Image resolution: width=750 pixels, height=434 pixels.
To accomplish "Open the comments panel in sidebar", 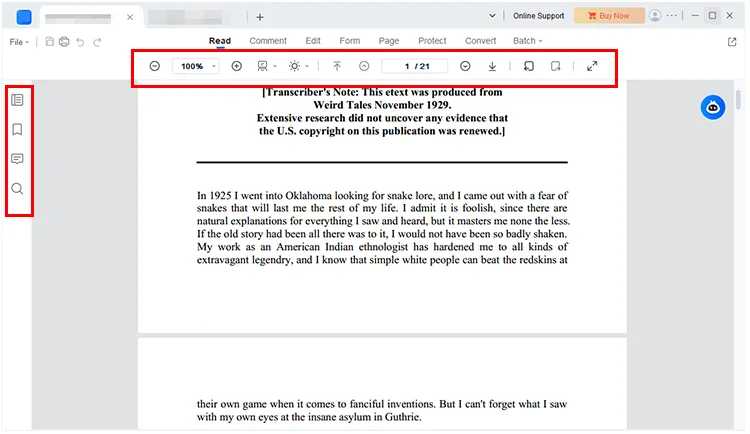I will (17, 159).
